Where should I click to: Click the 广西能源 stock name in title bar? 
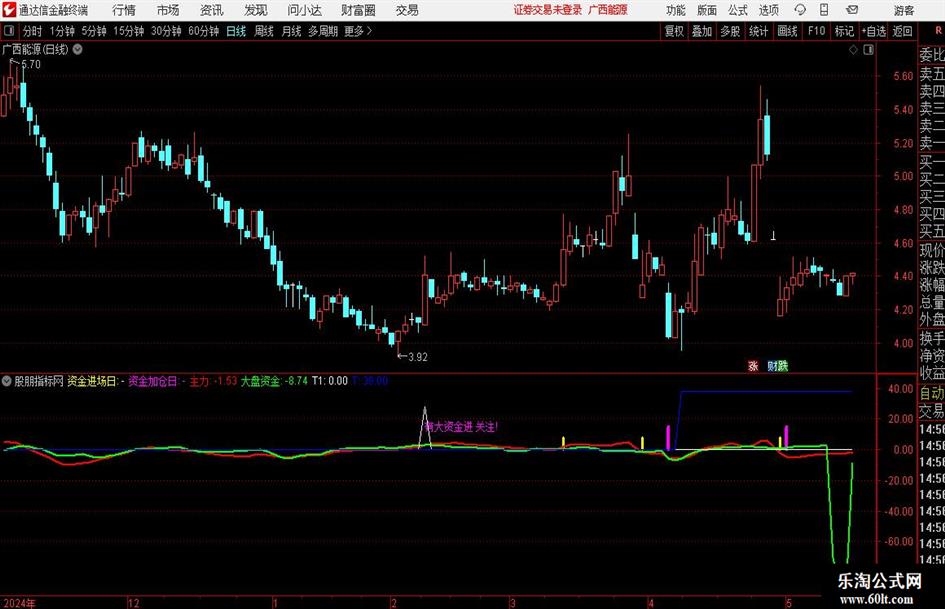[x=608, y=10]
